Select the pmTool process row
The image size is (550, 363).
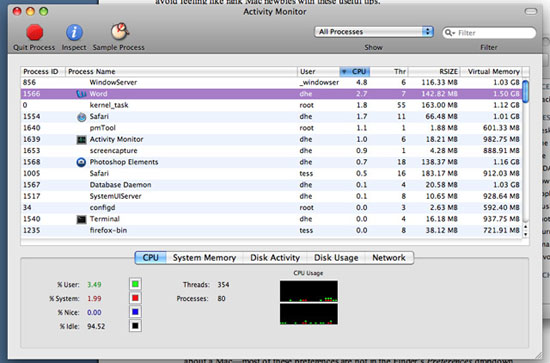271,128
